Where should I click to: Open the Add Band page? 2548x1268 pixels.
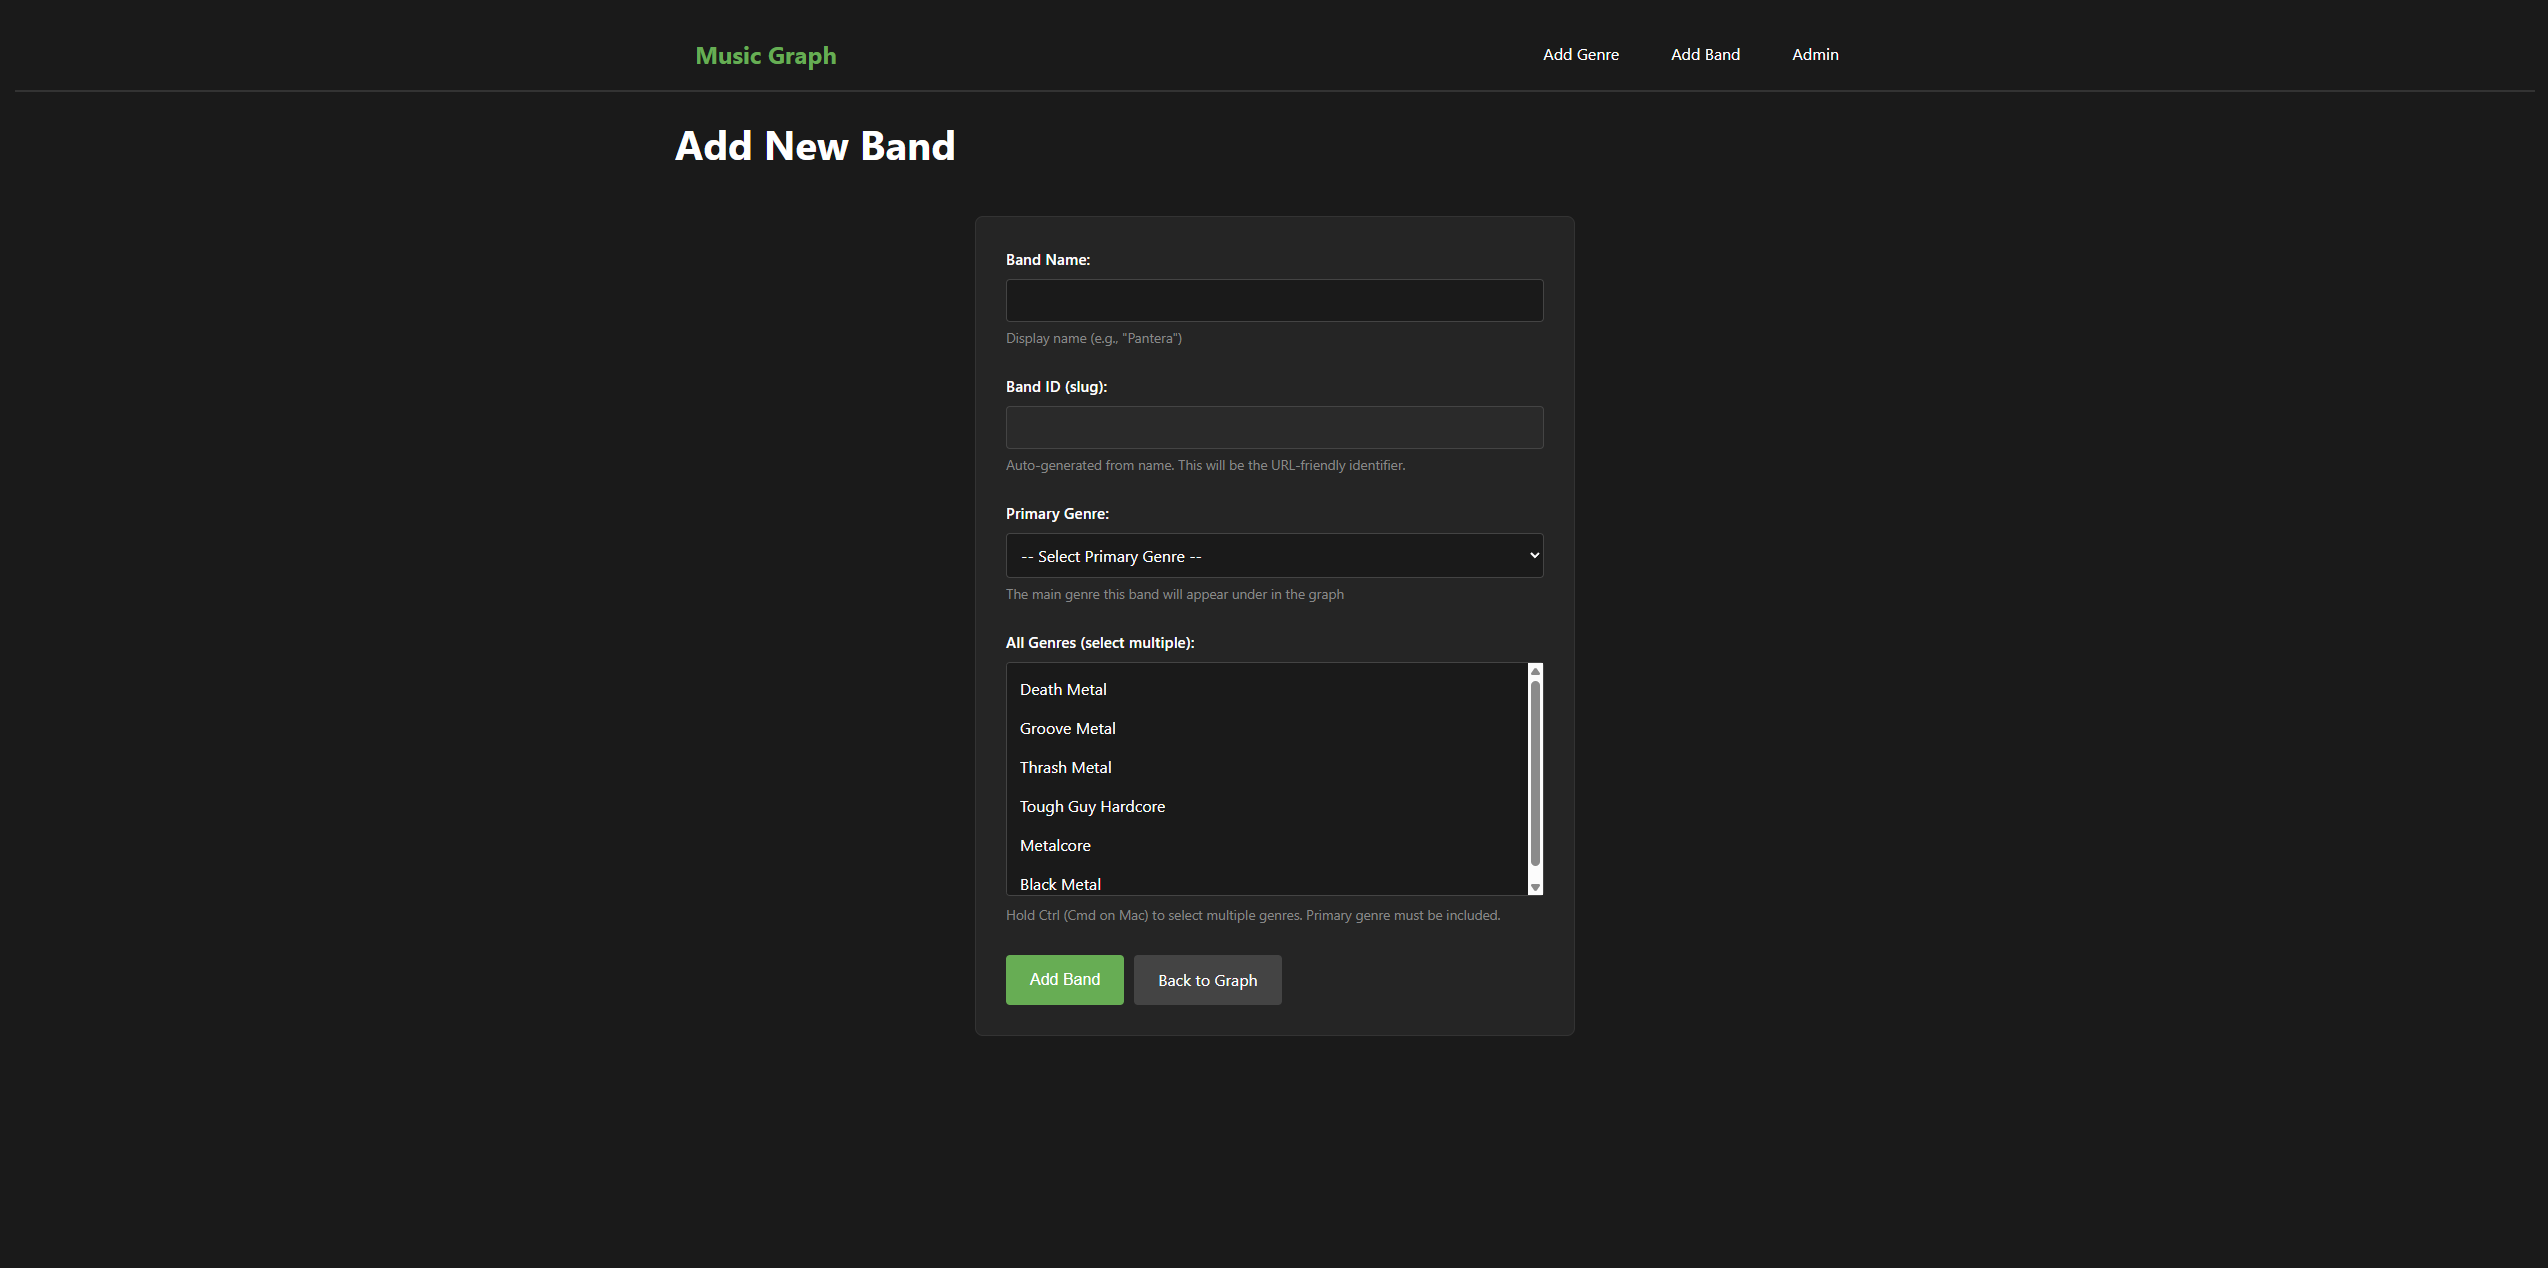[1705, 54]
